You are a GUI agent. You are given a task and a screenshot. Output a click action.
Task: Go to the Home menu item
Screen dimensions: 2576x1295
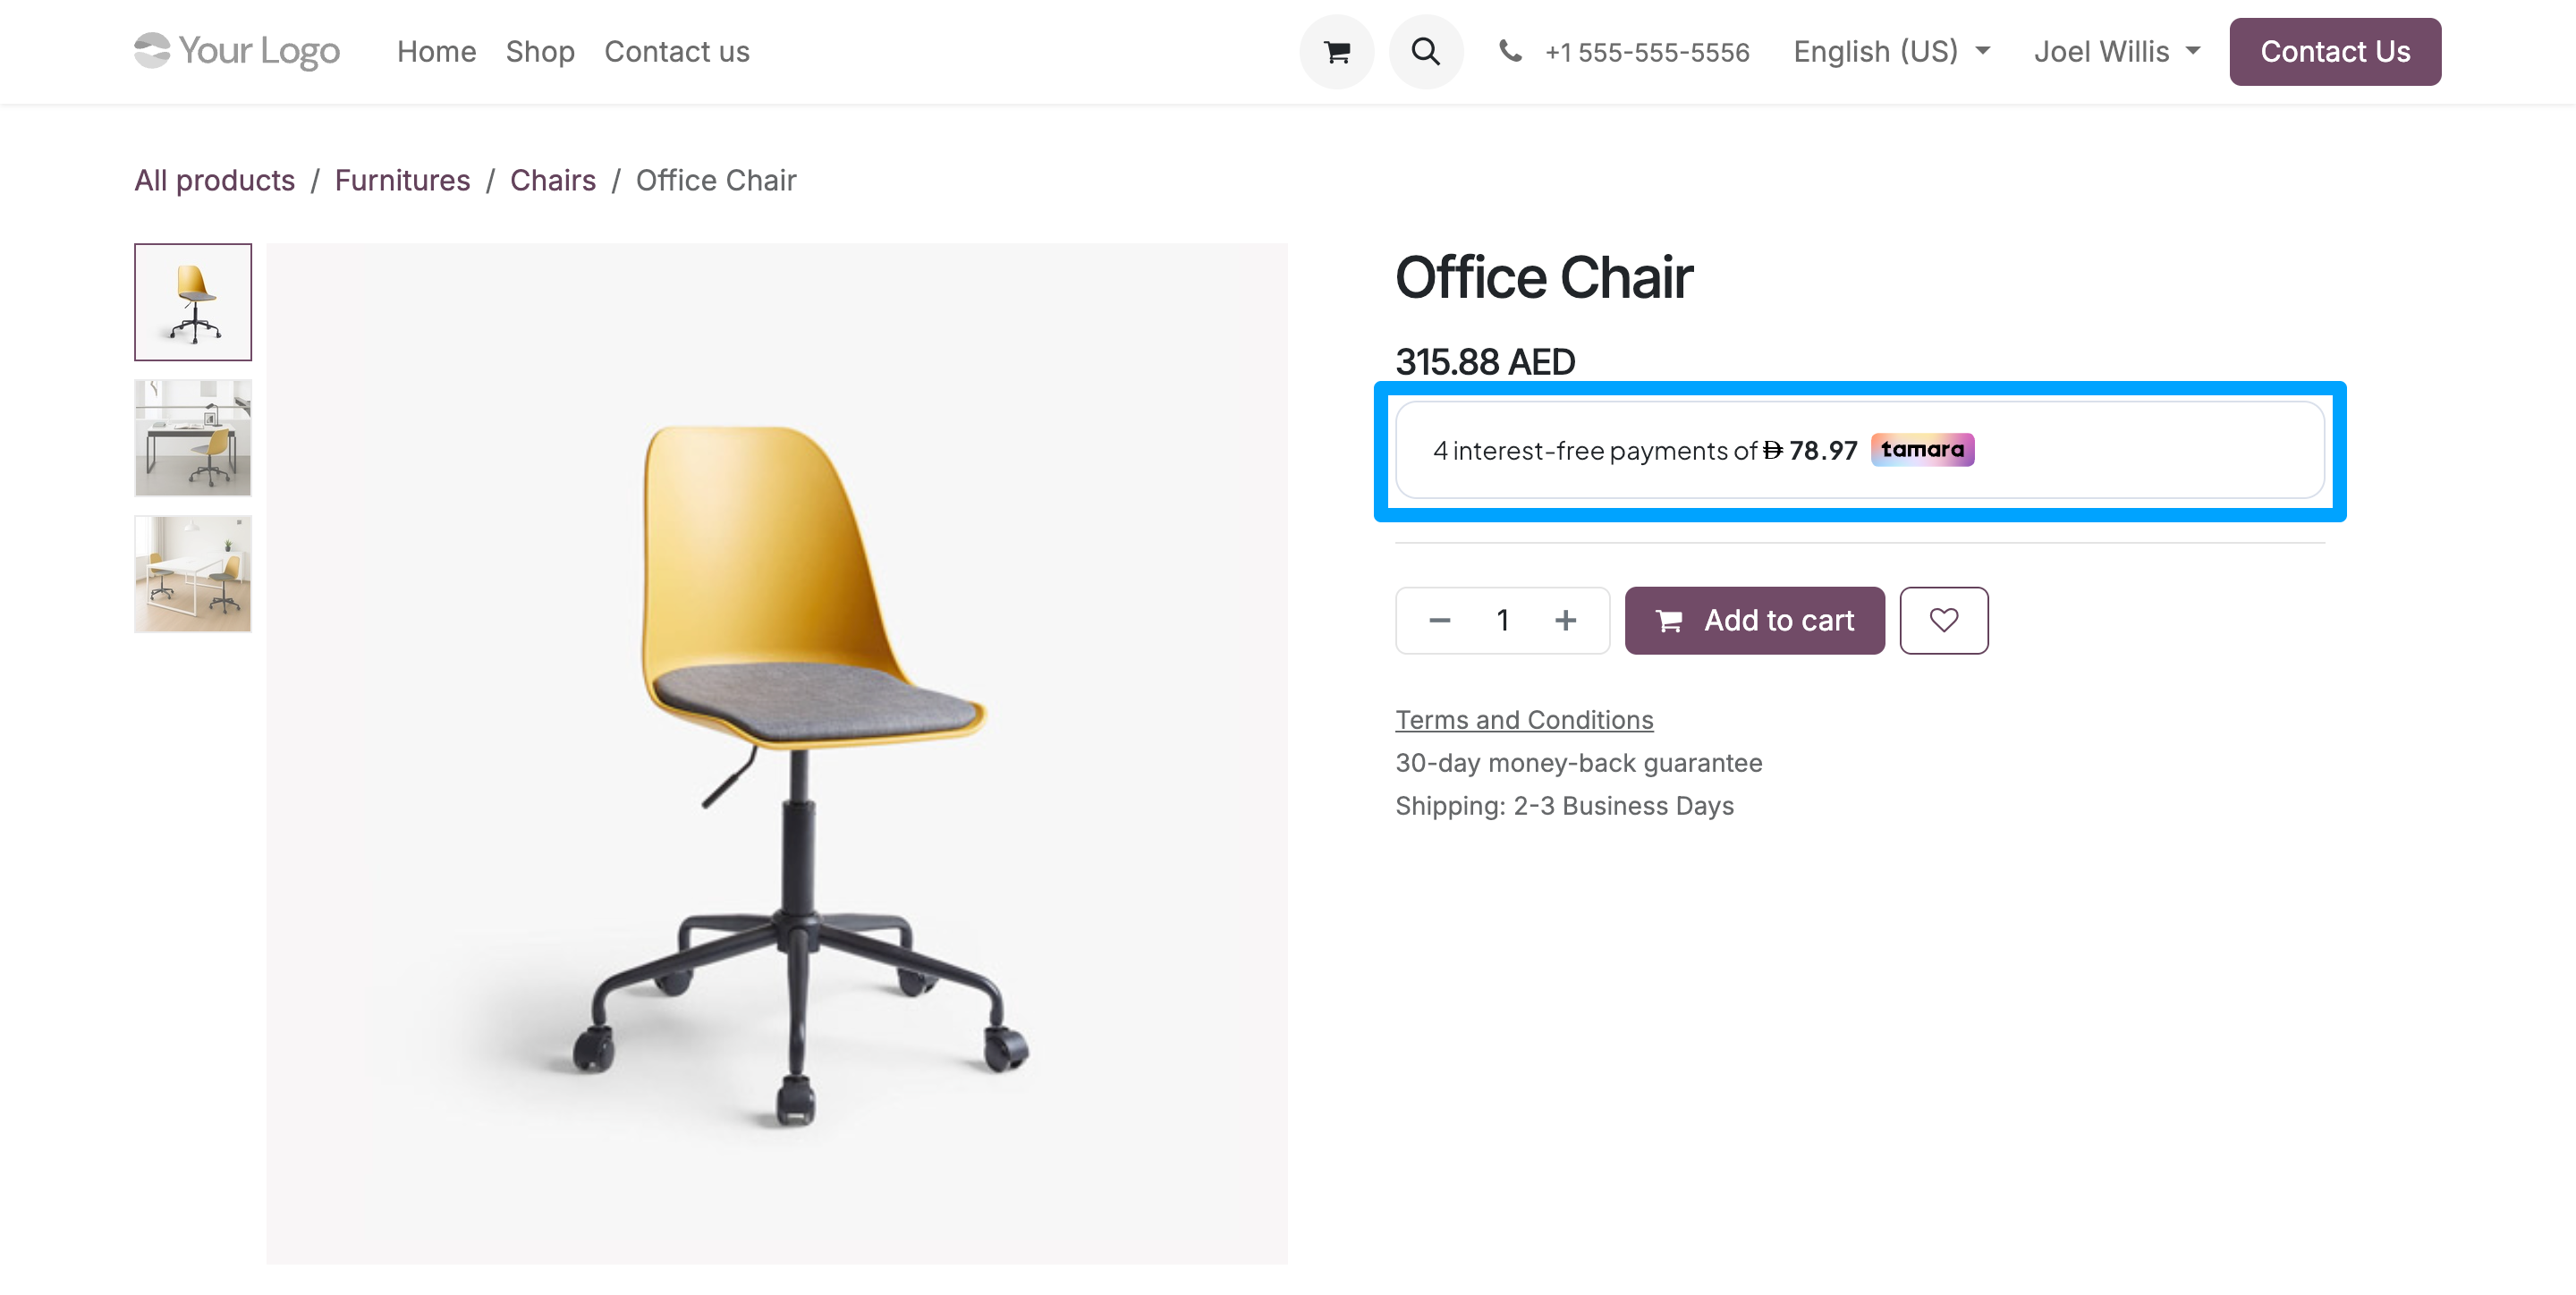click(436, 52)
